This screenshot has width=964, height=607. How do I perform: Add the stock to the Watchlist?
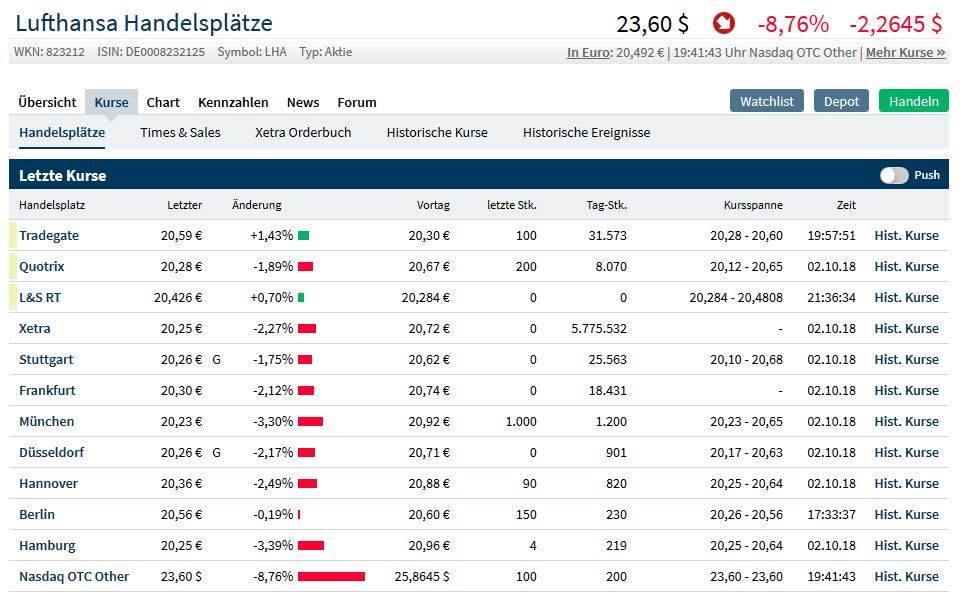tap(766, 100)
